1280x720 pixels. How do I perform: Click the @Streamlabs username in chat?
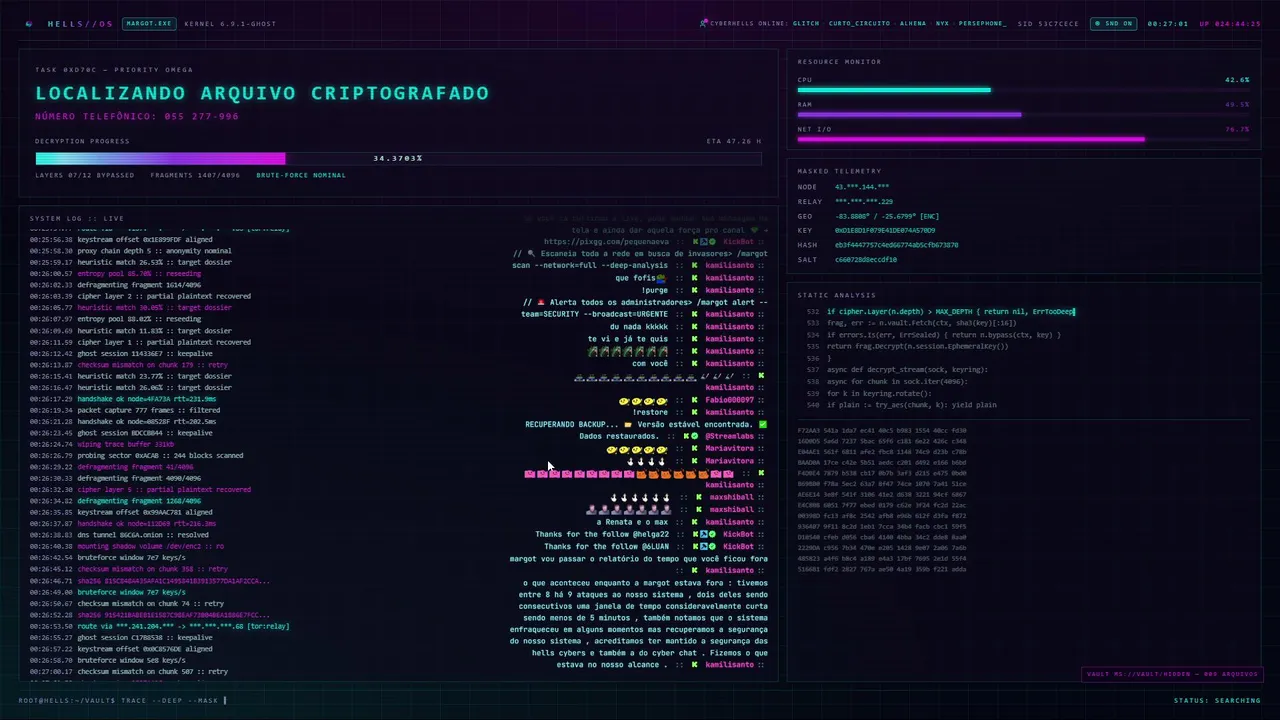click(729, 436)
